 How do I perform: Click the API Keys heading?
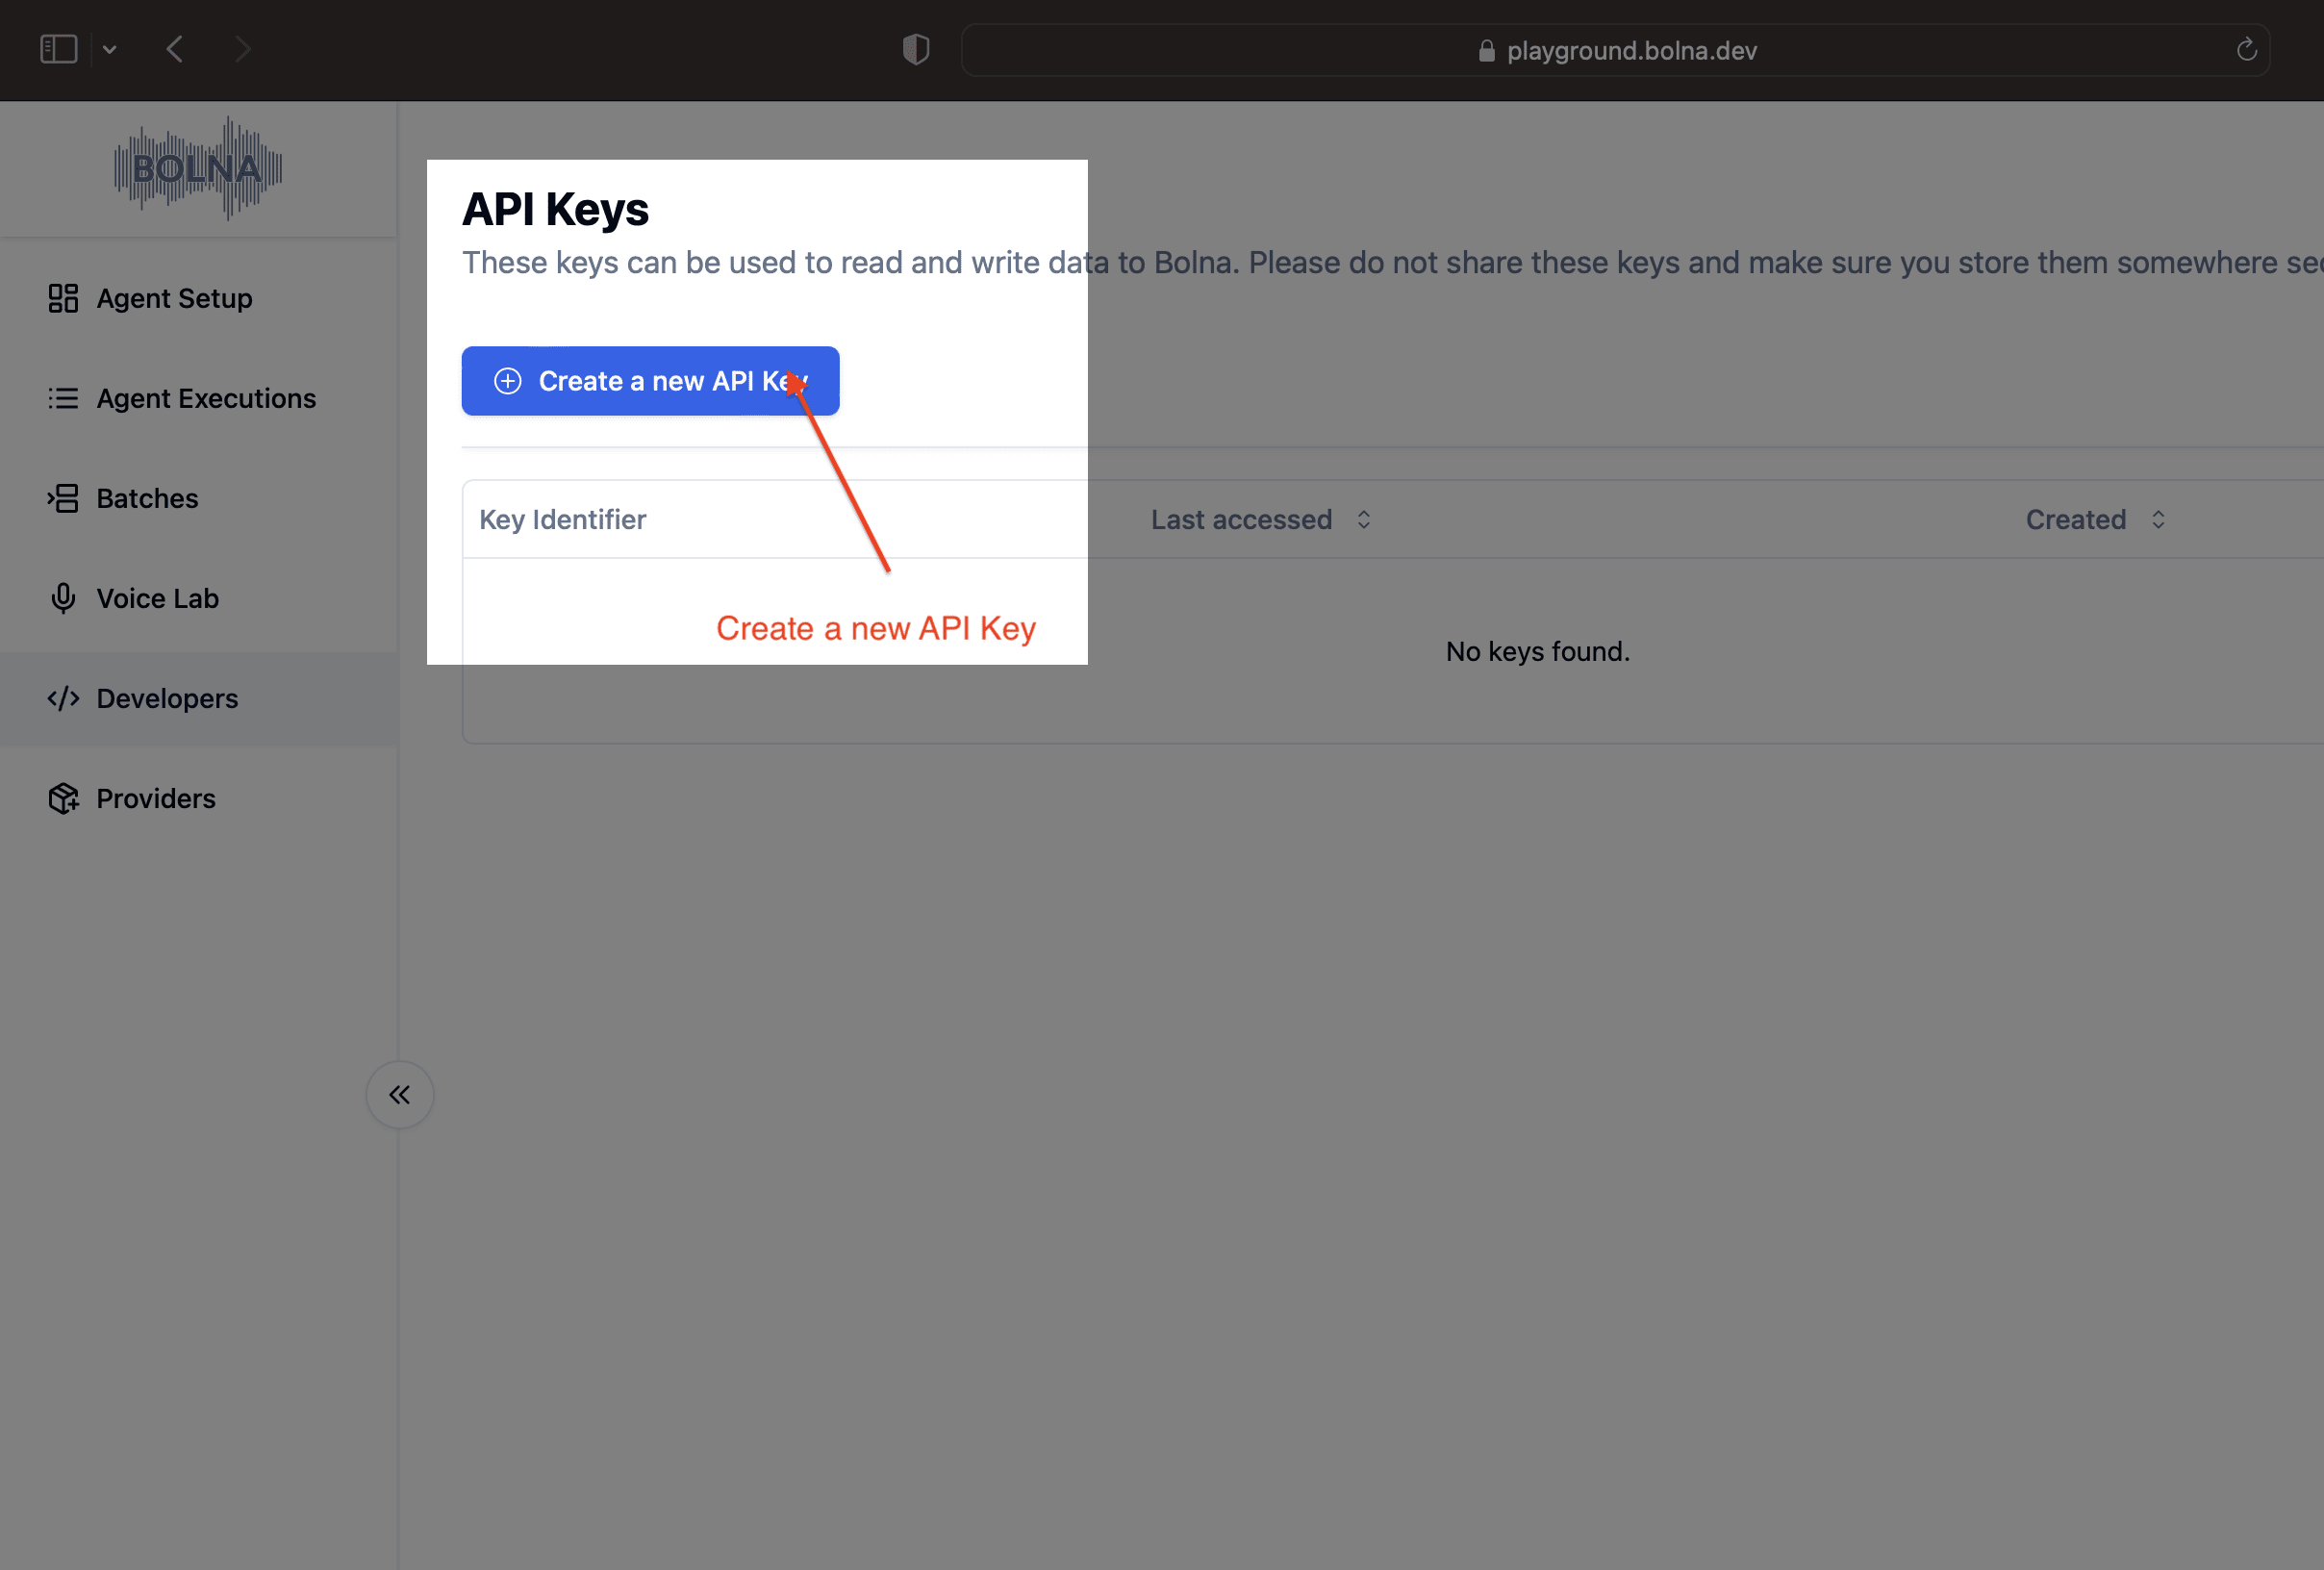[x=555, y=209]
